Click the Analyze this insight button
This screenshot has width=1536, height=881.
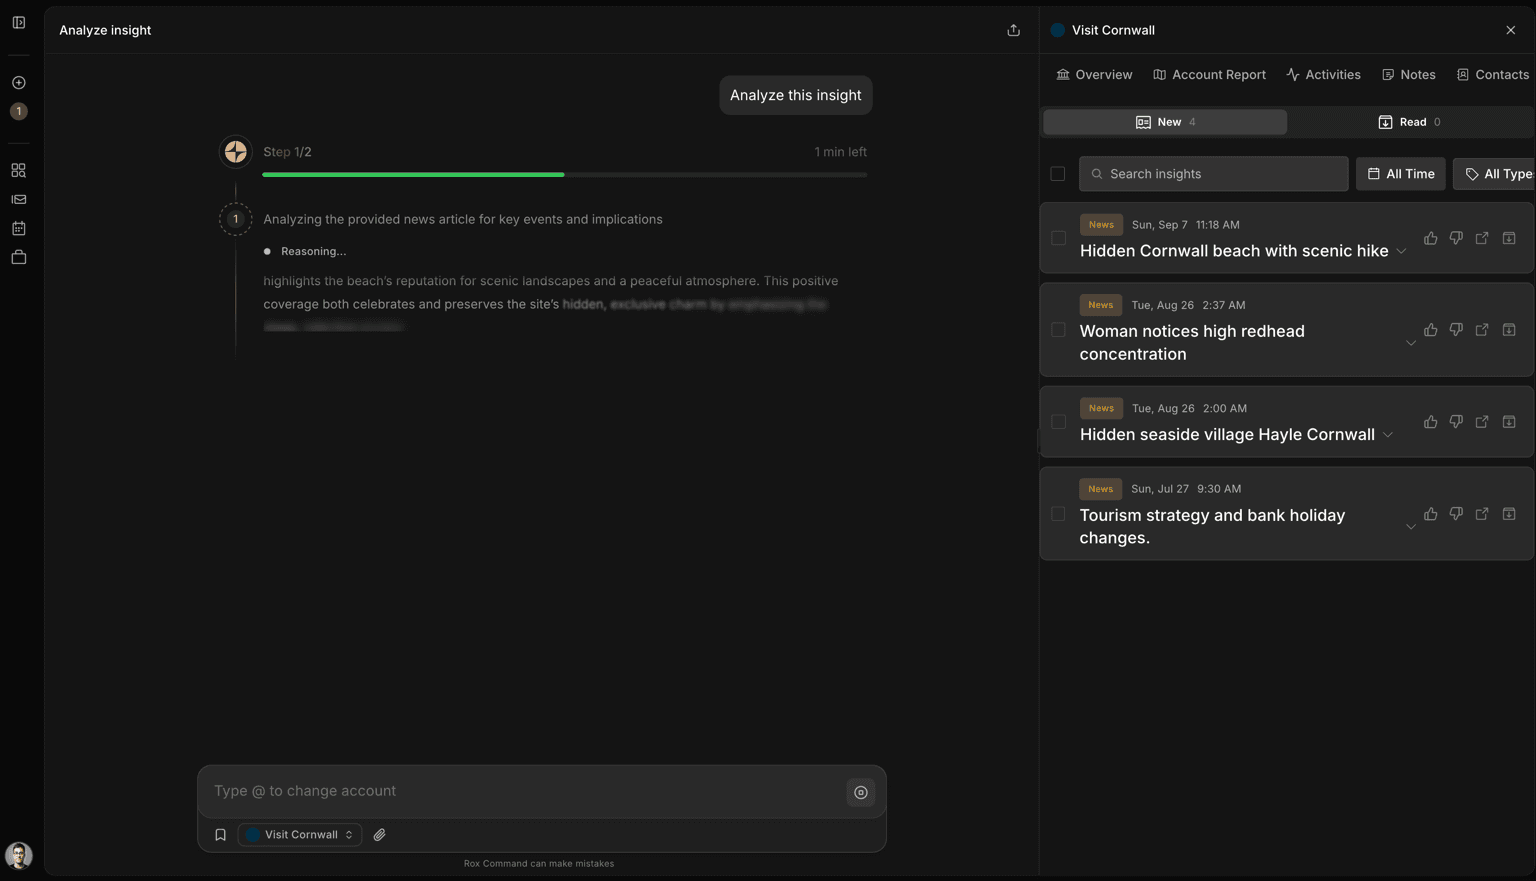795,95
